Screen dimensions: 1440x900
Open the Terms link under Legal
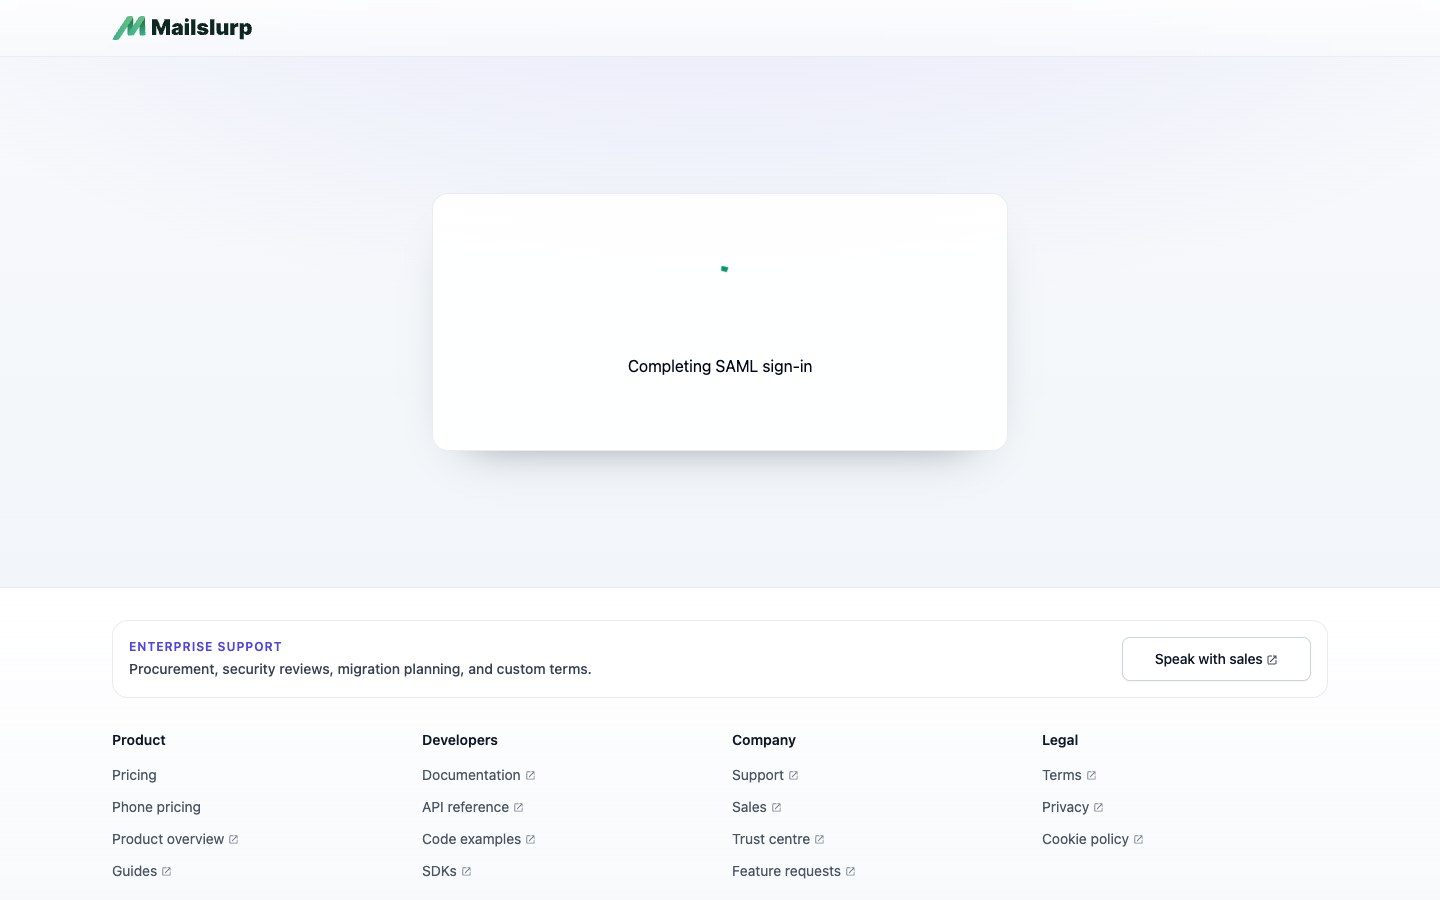click(1069, 775)
